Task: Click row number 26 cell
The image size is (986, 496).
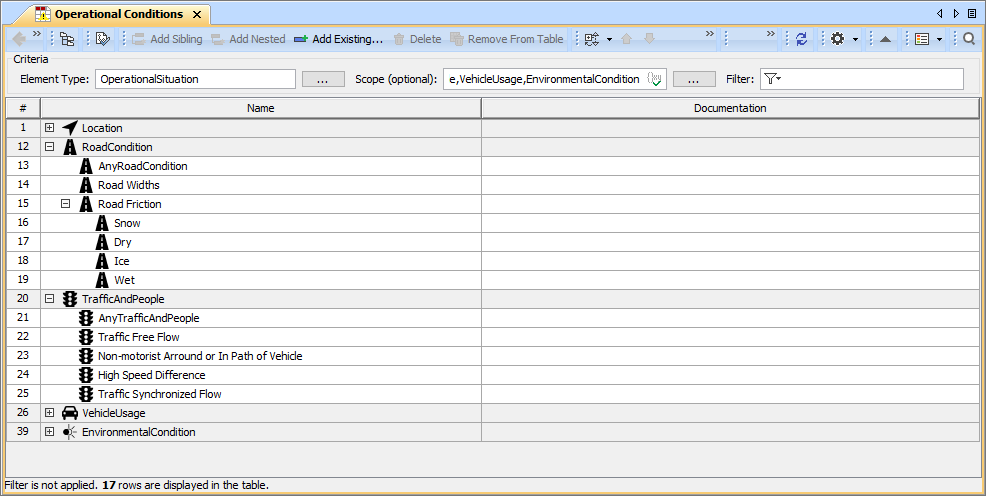Action: coord(23,413)
